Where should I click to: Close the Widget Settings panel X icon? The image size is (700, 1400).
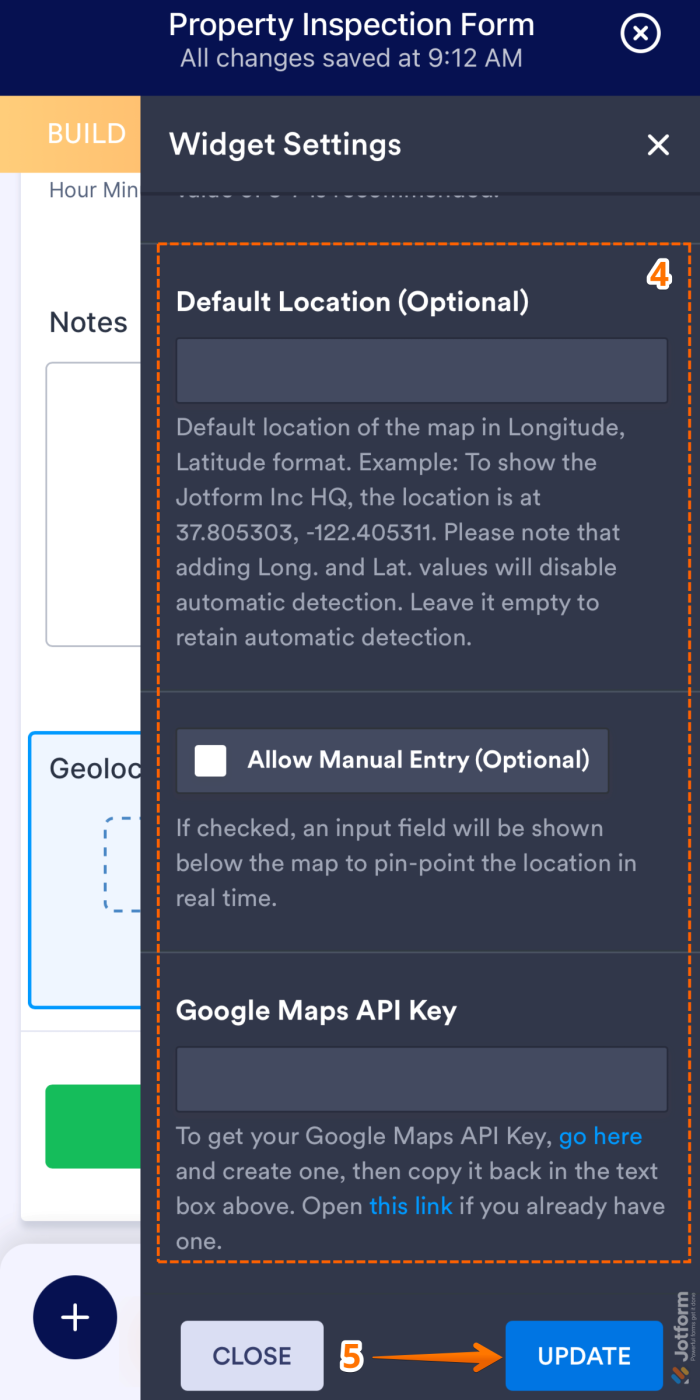[x=658, y=145]
